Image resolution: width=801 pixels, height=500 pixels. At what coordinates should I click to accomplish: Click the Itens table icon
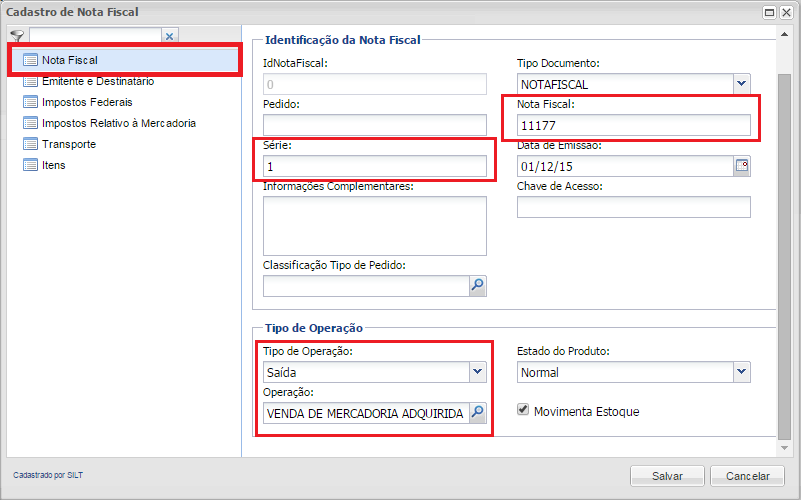coord(30,165)
